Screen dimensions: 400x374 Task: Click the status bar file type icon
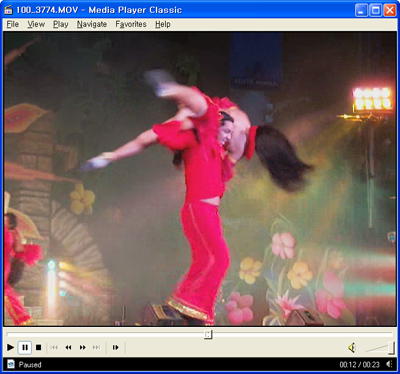tap(11, 364)
